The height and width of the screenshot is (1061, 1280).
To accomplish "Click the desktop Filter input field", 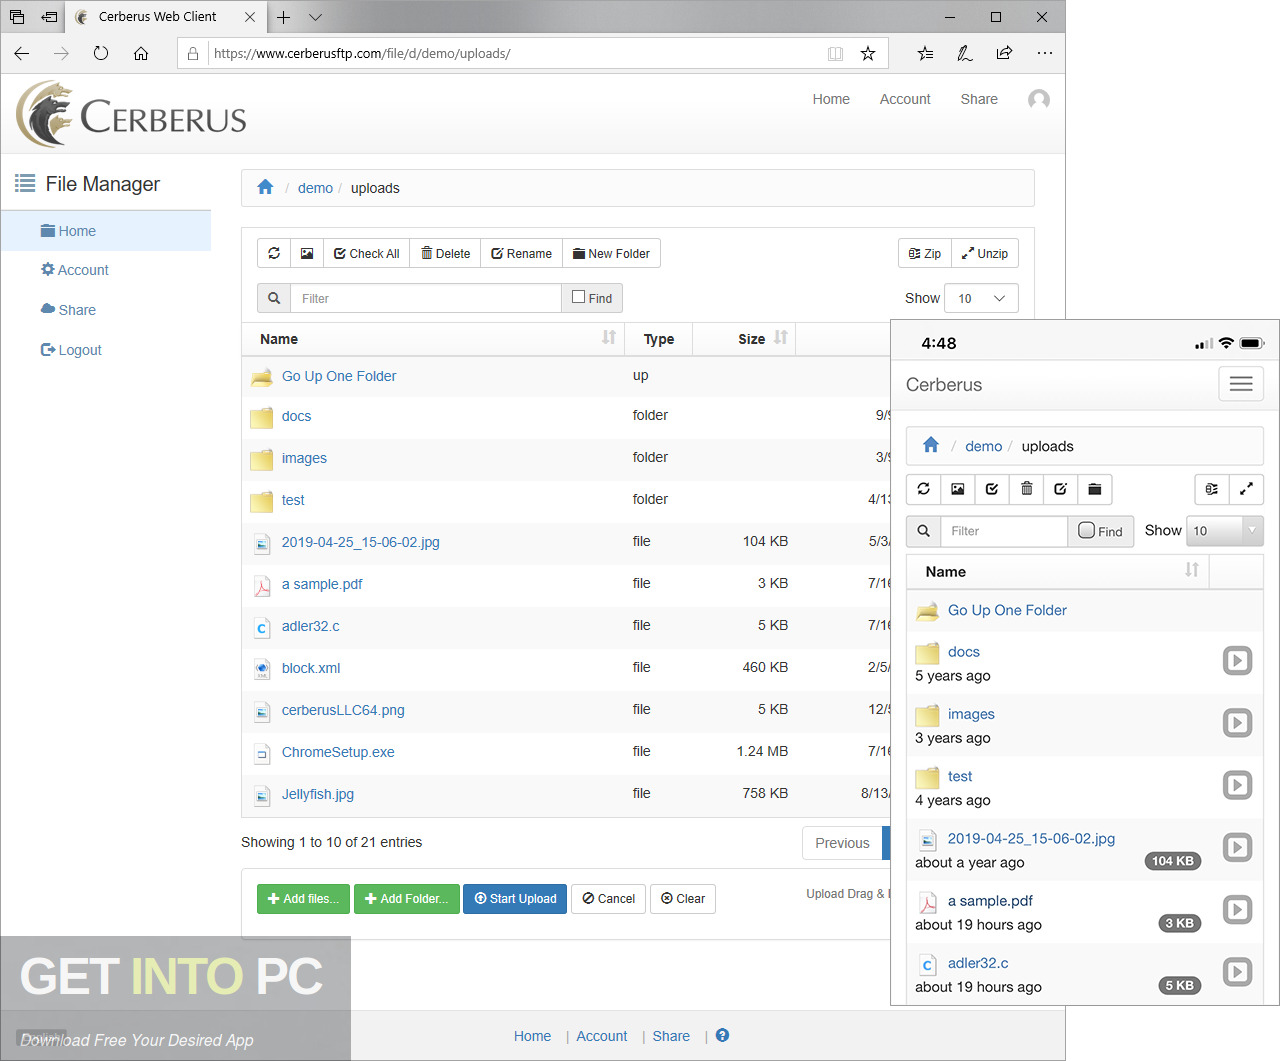I will [x=426, y=298].
